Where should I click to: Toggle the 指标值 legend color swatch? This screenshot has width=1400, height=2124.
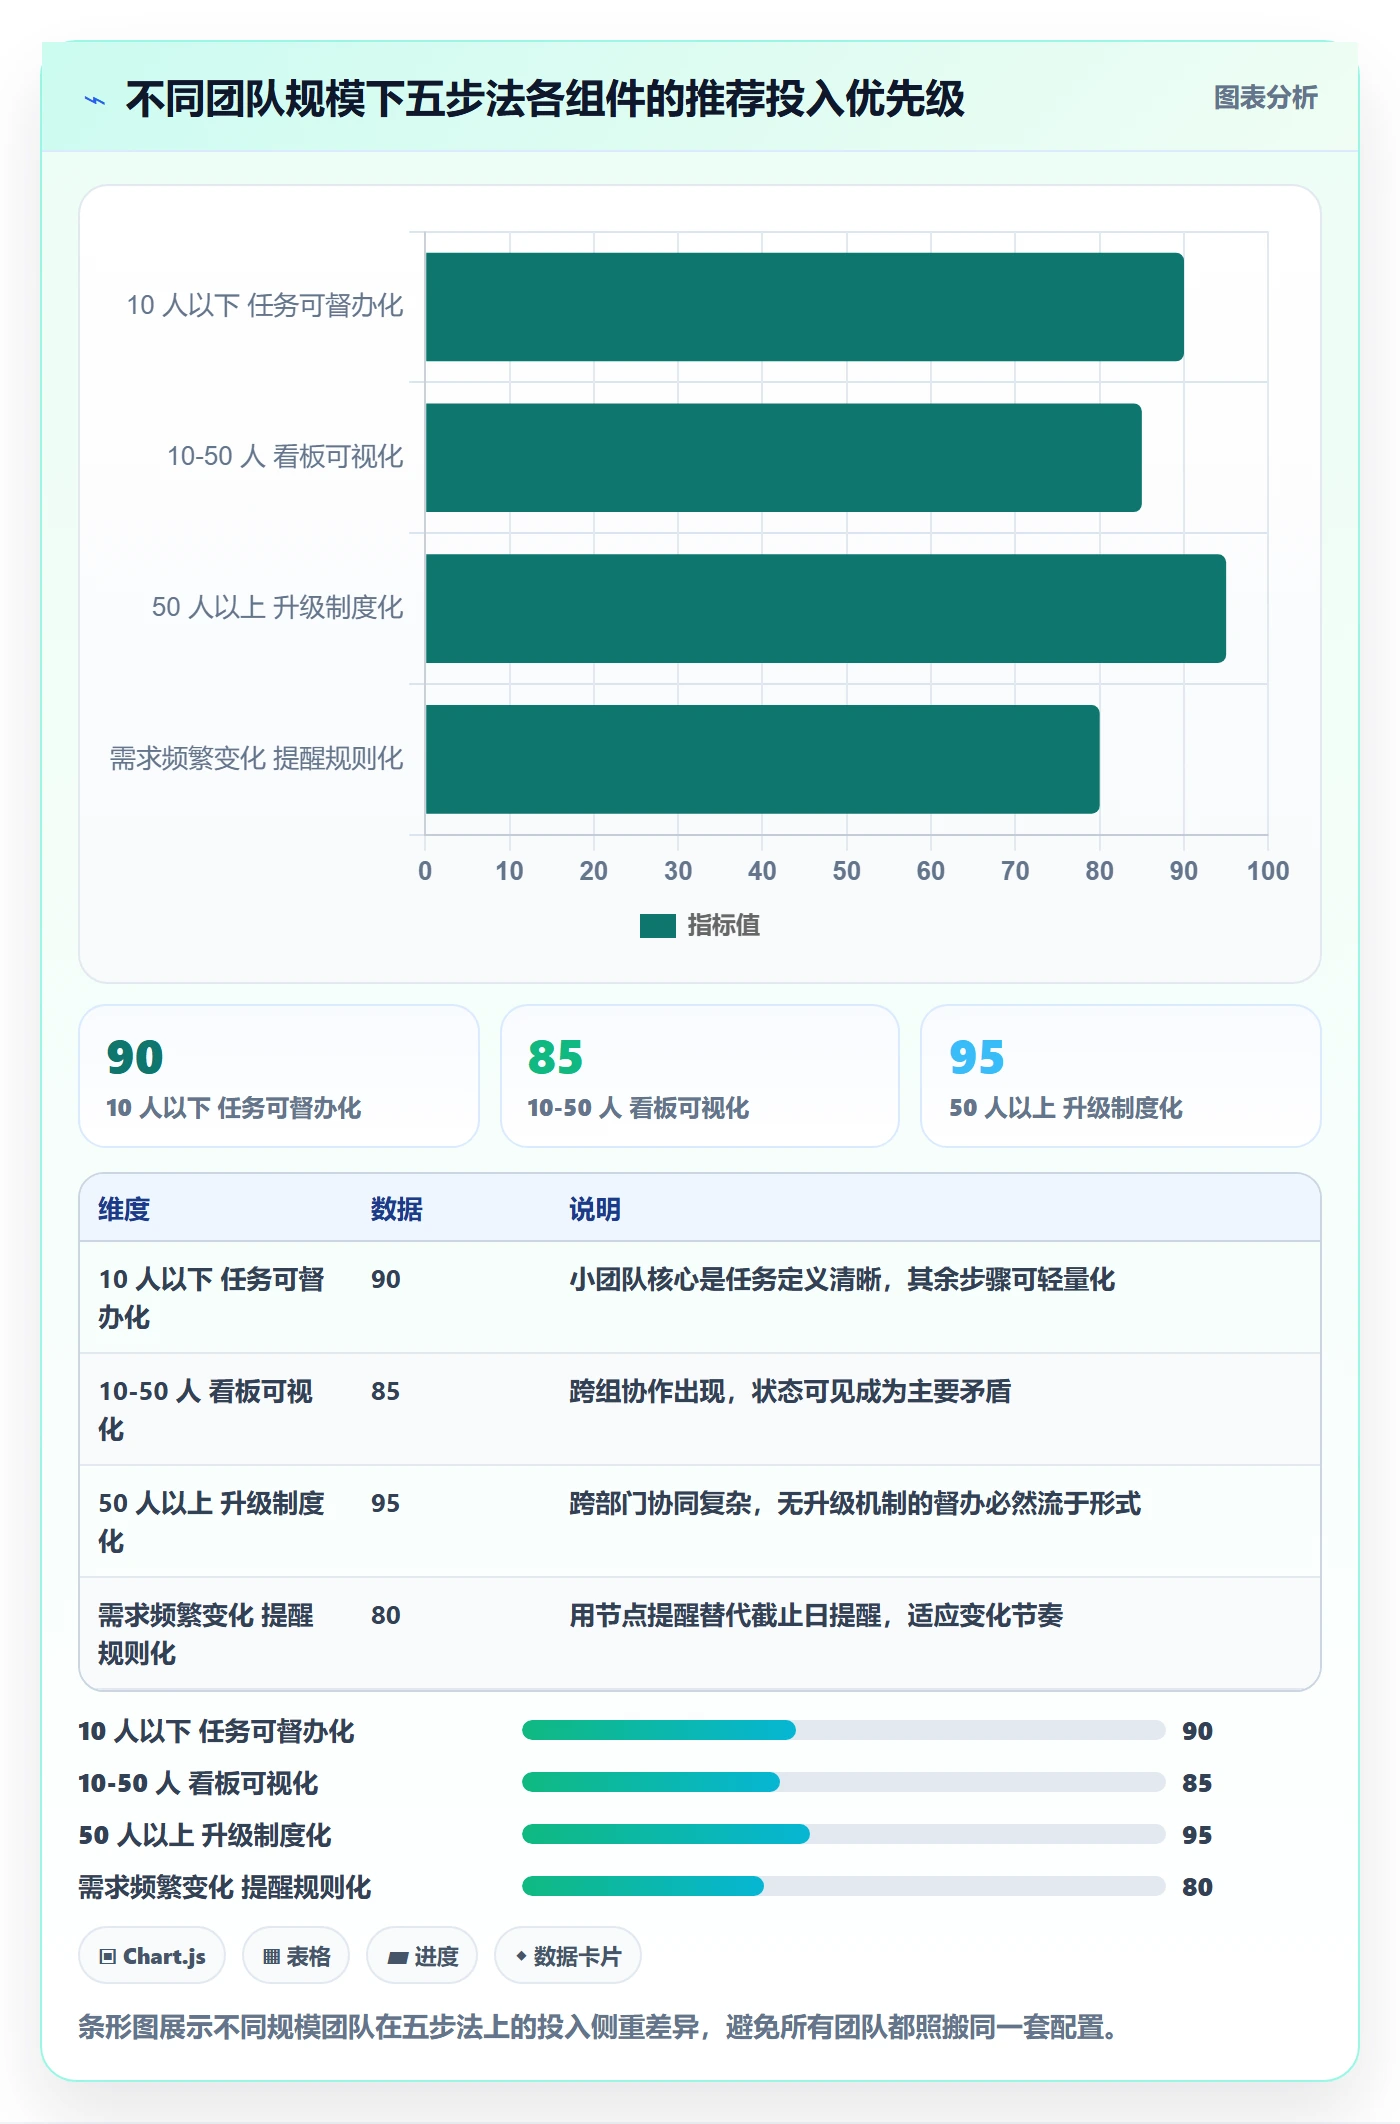(657, 926)
